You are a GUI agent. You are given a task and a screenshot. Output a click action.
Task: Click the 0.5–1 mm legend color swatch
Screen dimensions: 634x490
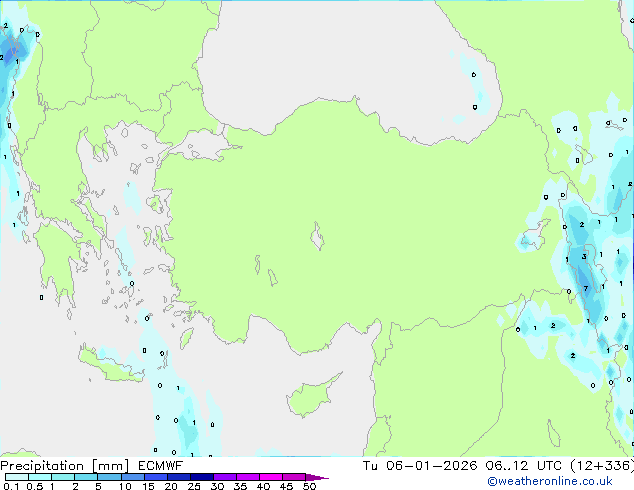(40, 477)
